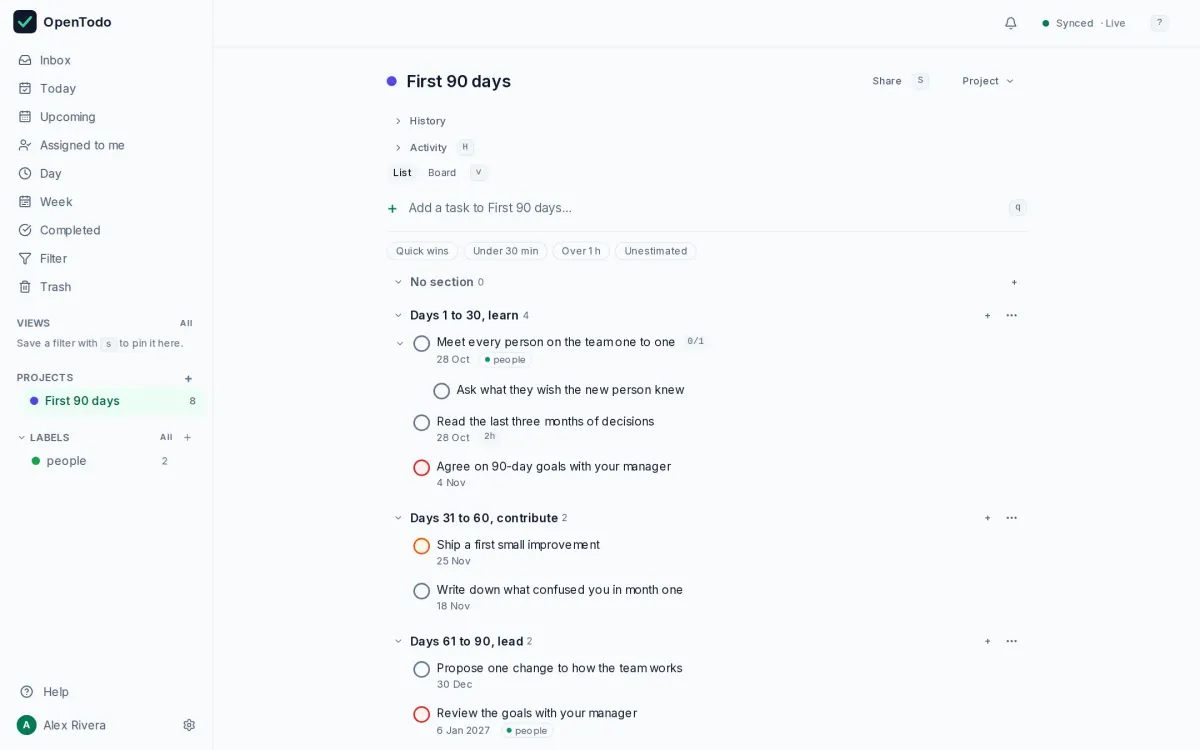Open the notifications bell
Screen dimensions: 1200x750
coord(1011,23)
